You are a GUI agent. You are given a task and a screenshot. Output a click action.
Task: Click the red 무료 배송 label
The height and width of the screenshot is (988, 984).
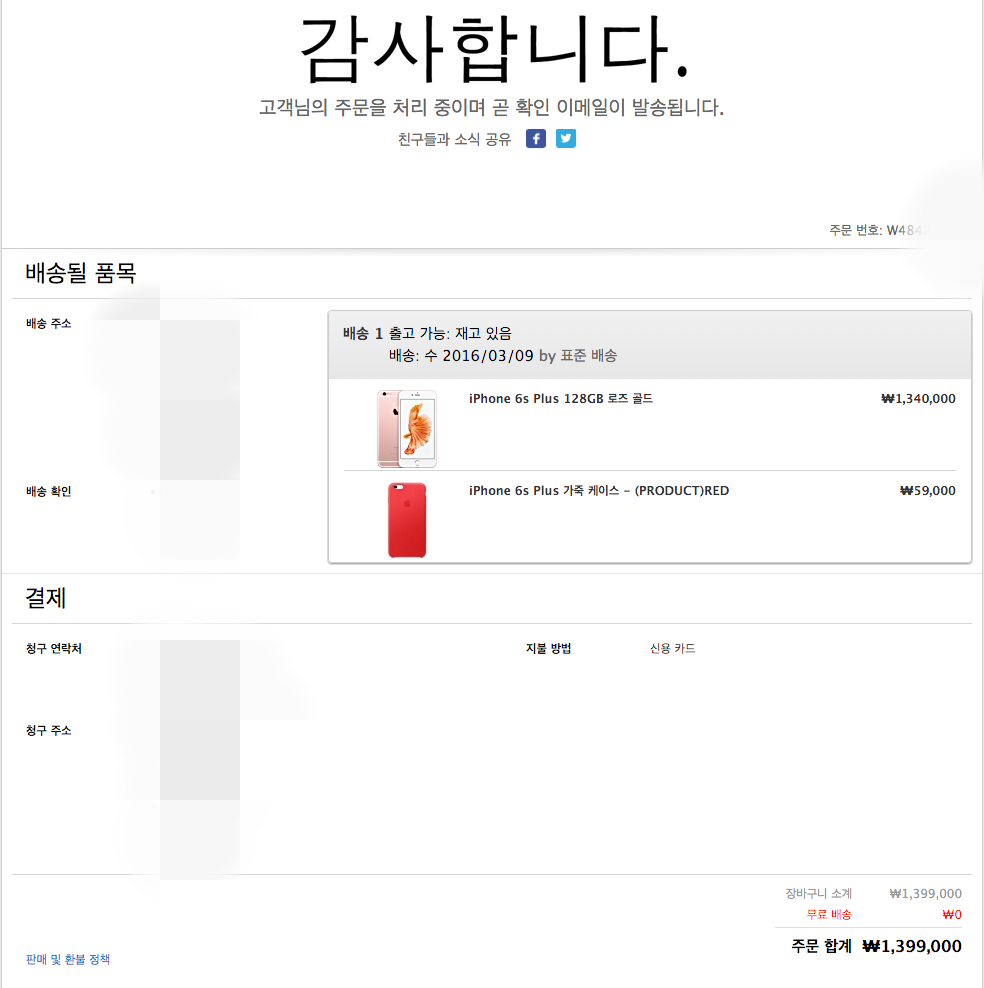[x=829, y=914]
